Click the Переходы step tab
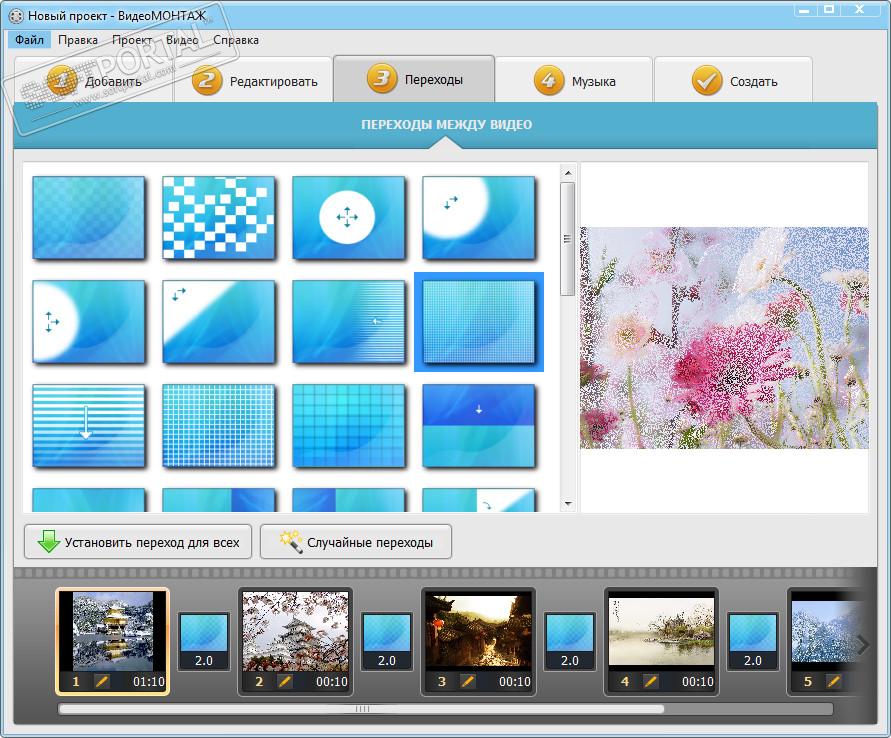This screenshot has width=891, height=738. (x=414, y=79)
